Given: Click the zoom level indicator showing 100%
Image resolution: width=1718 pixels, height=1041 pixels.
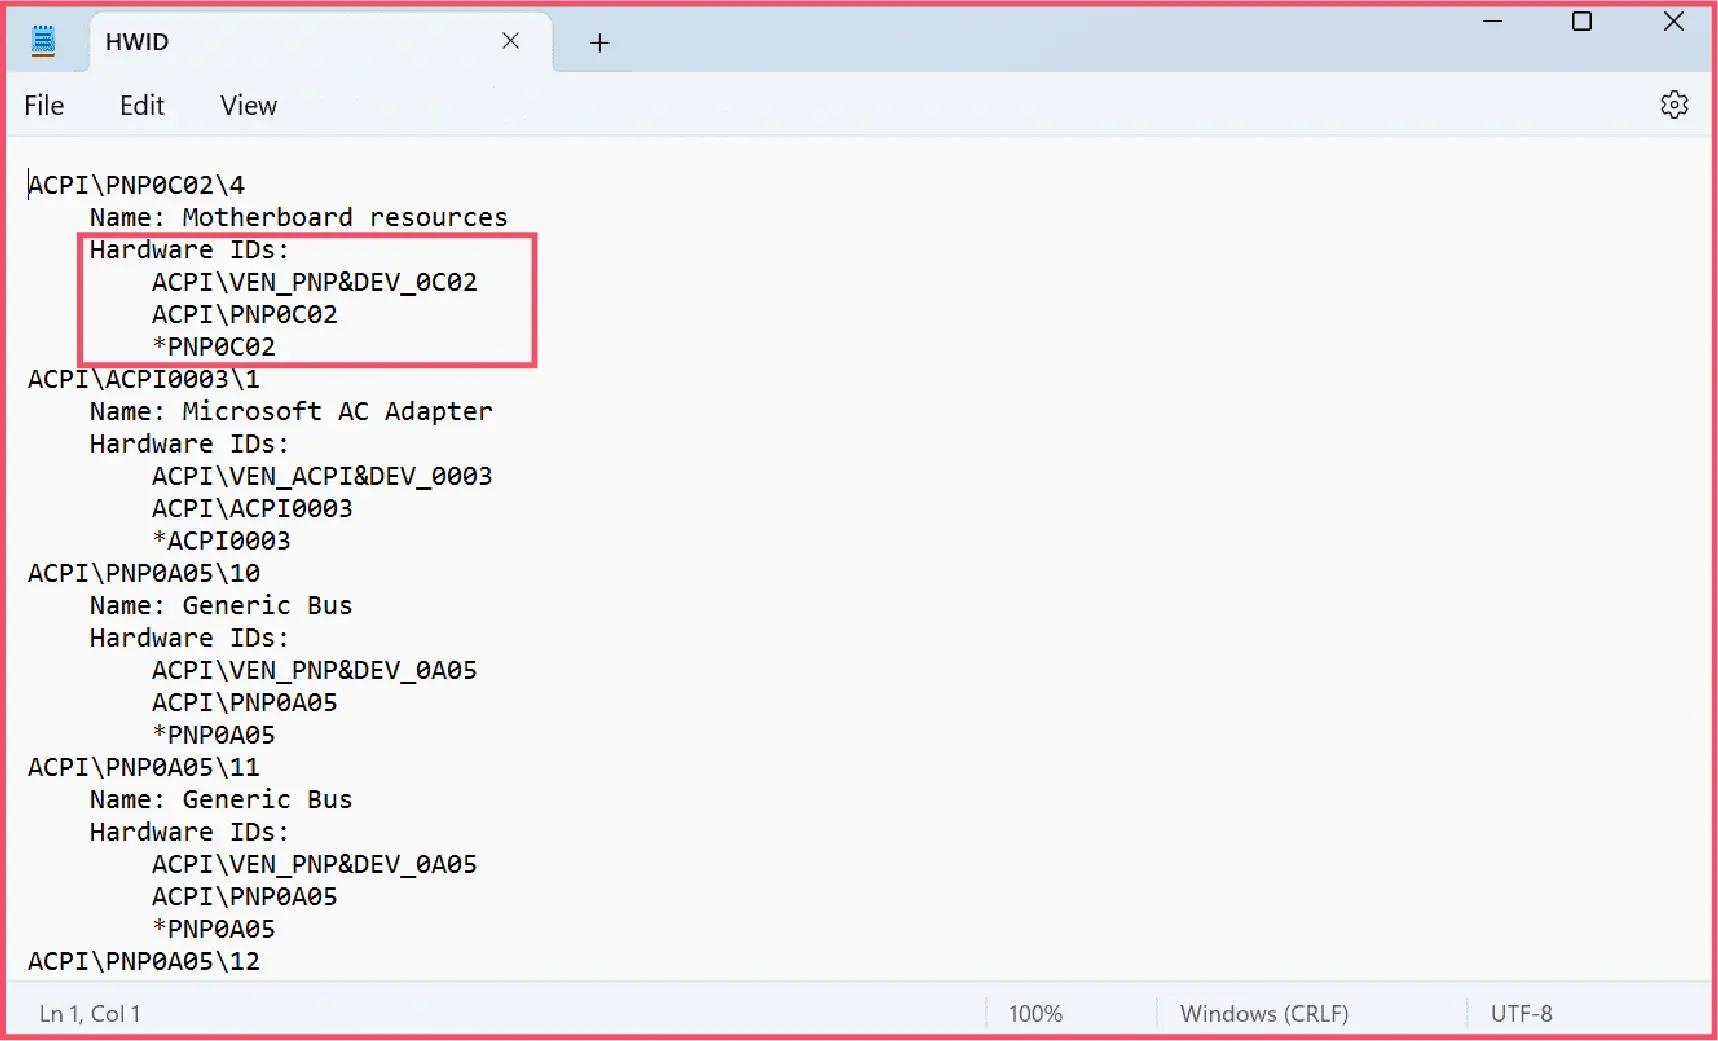Looking at the screenshot, I should (1035, 1013).
